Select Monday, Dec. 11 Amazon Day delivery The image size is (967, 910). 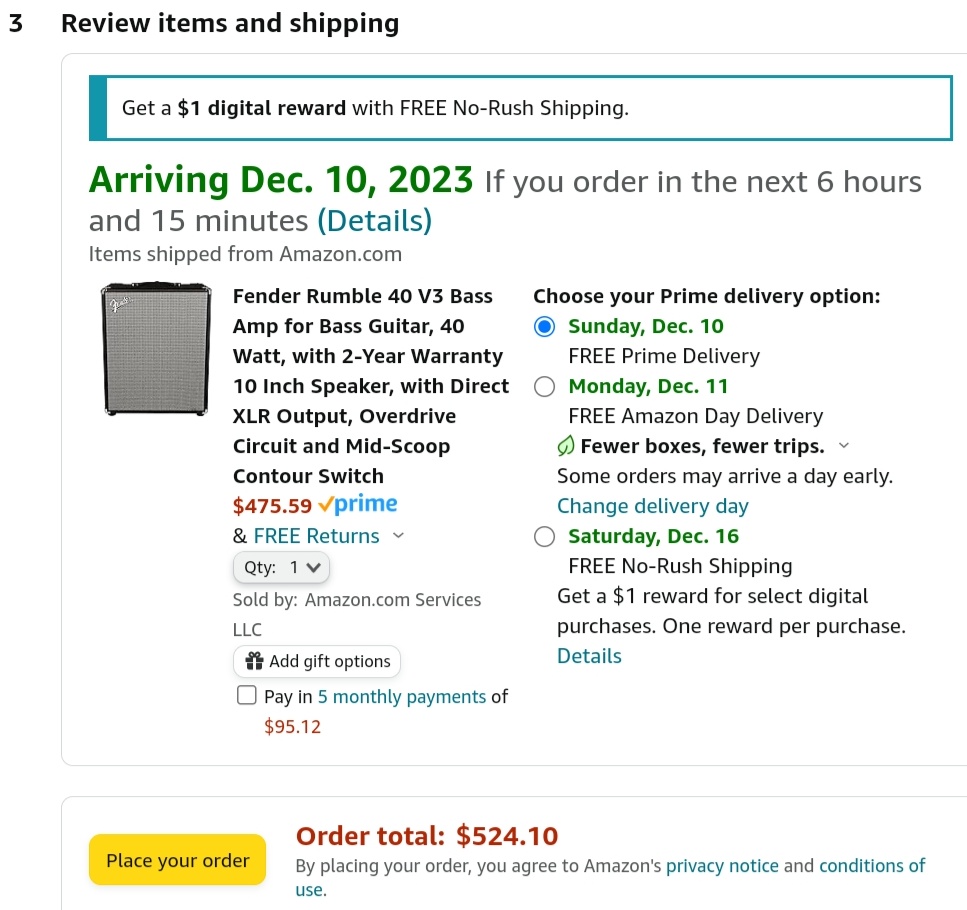545,387
